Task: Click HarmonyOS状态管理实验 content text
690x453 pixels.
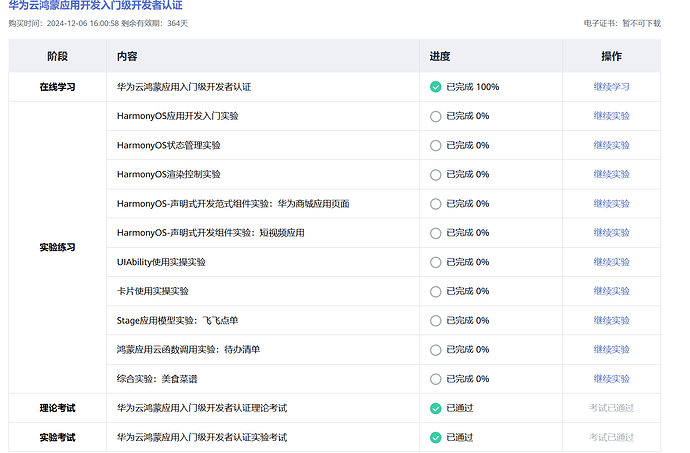Action: (x=169, y=145)
